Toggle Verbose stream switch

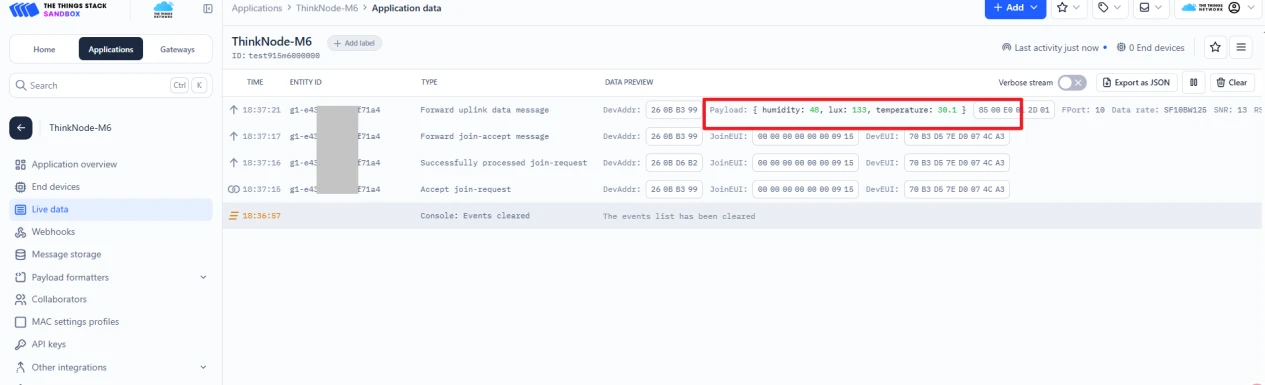(x=1071, y=83)
